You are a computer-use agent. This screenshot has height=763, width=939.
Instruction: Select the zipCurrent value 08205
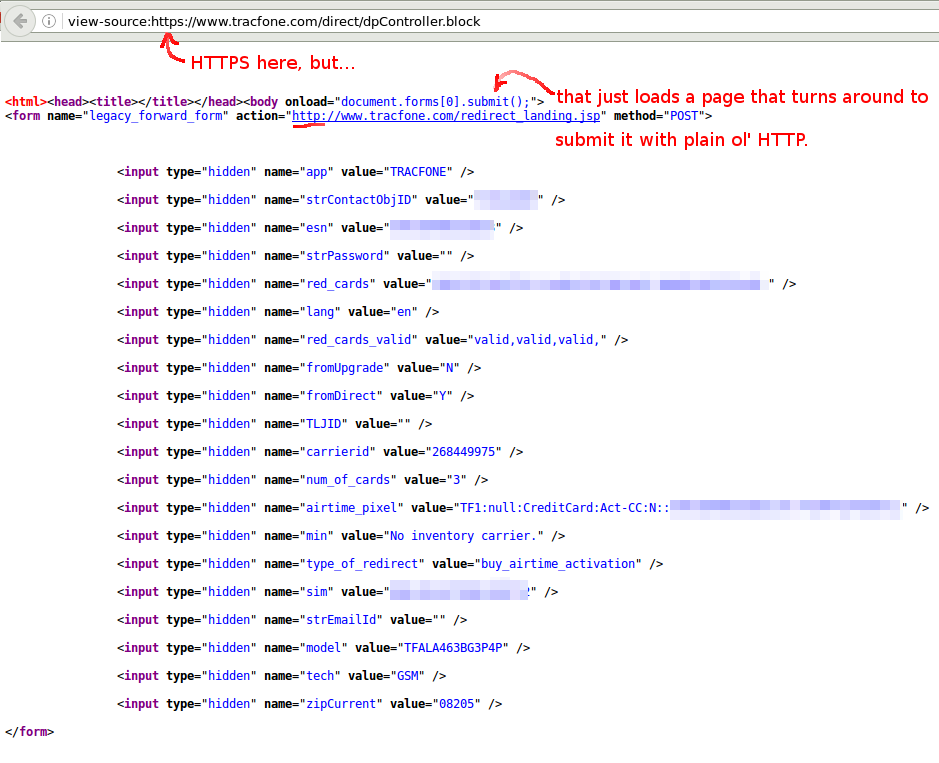[456, 704]
